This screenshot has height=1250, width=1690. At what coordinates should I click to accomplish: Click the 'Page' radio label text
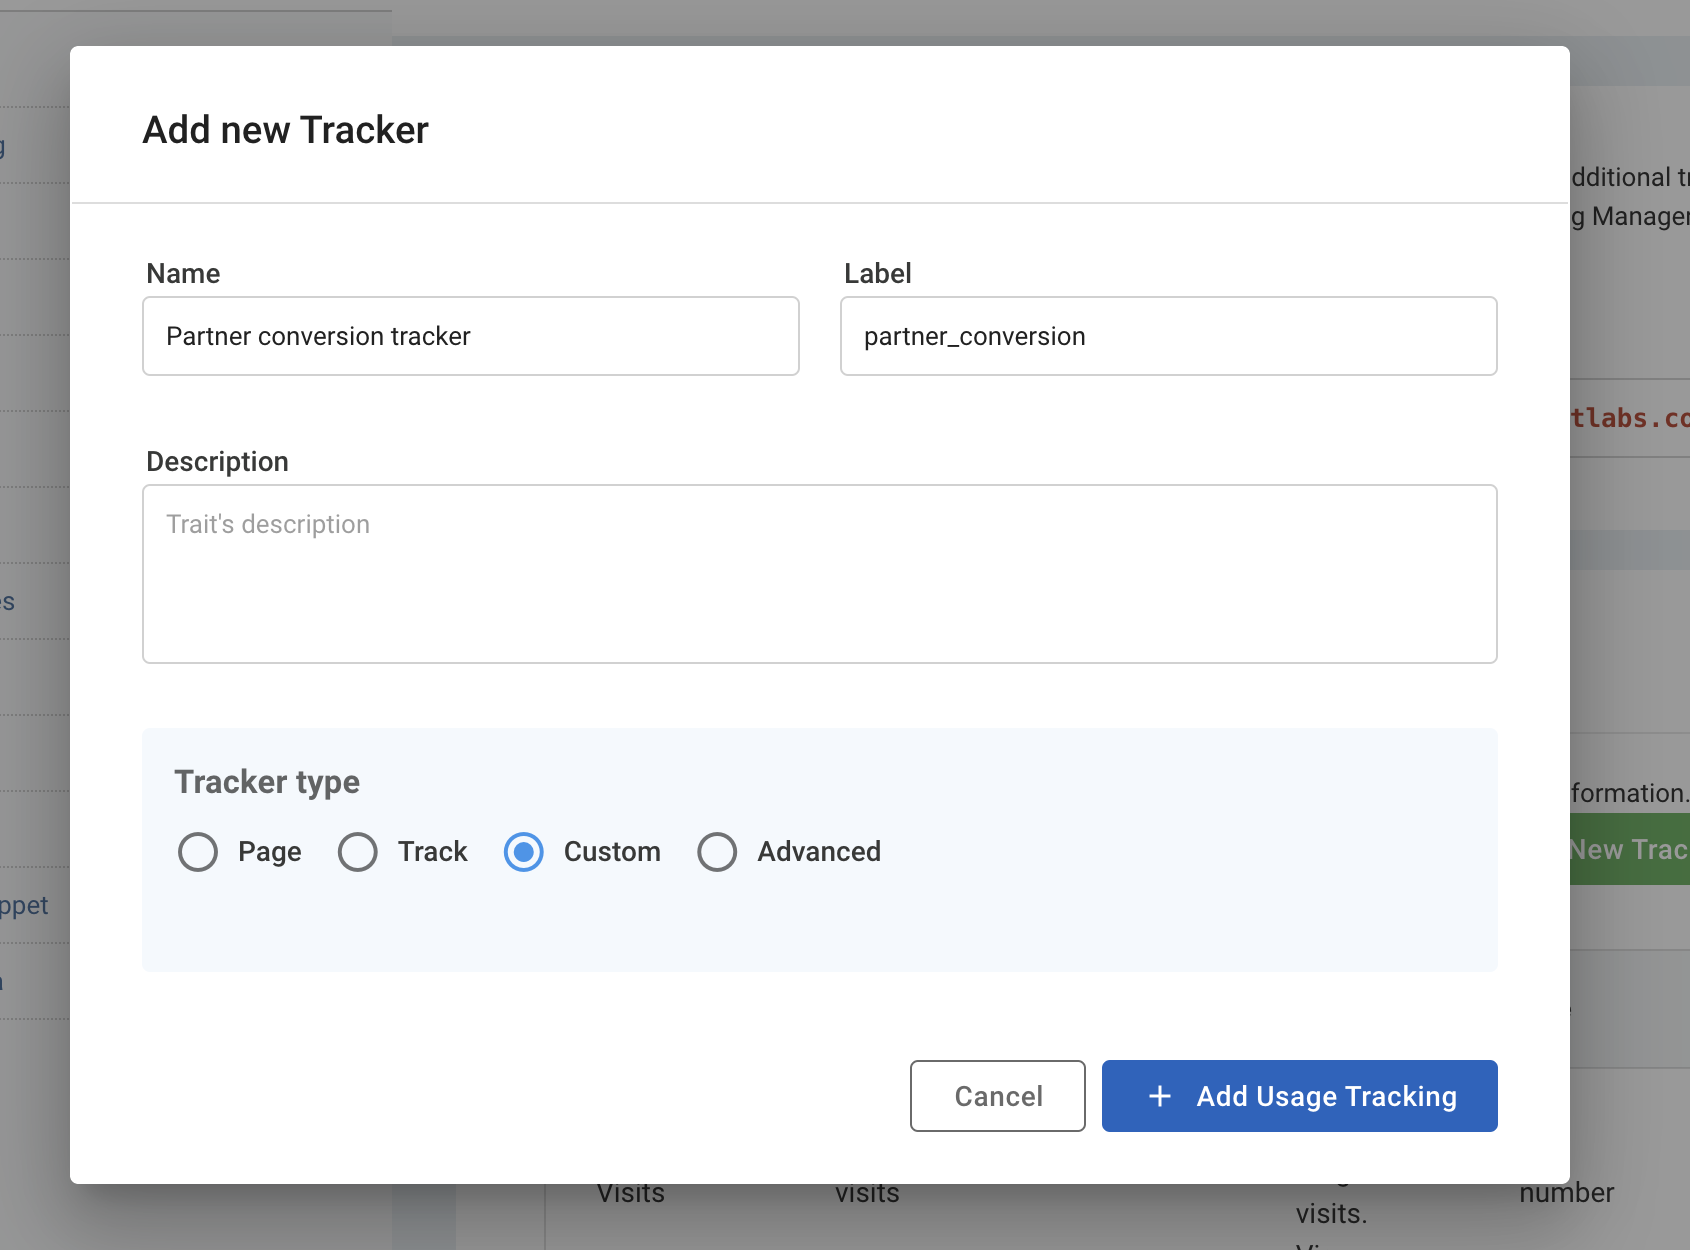coord(270,852)
